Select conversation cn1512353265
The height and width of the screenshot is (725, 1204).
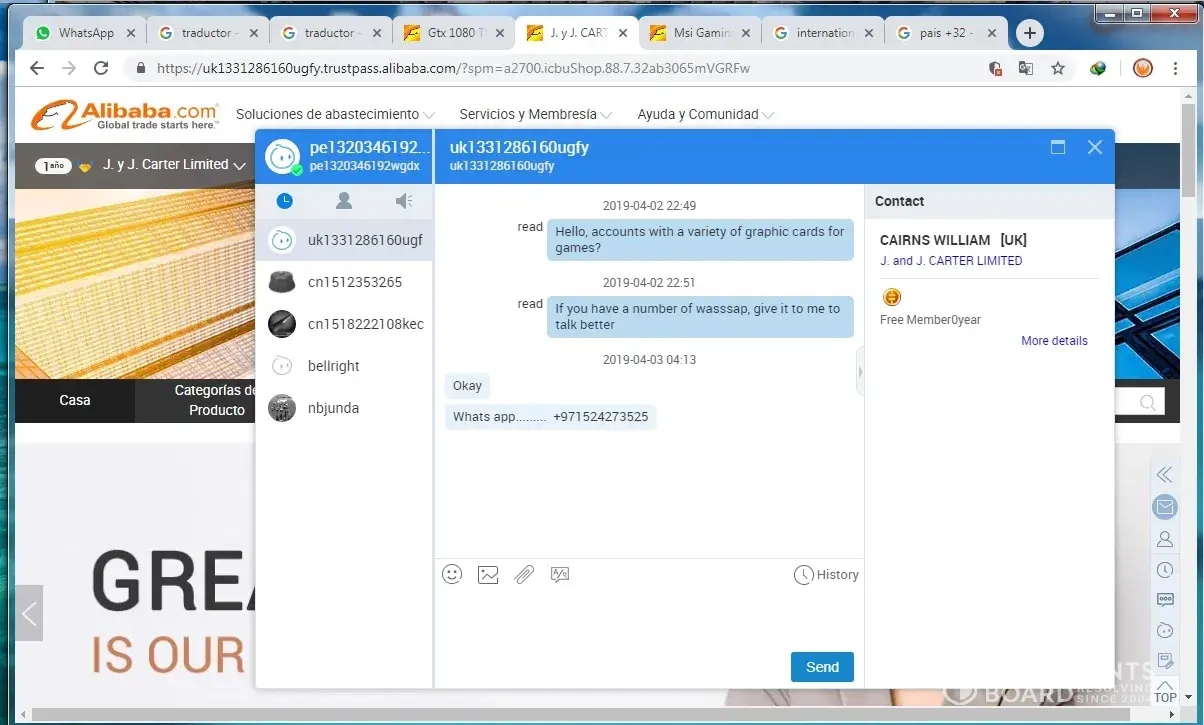click(x=344, y=282)
